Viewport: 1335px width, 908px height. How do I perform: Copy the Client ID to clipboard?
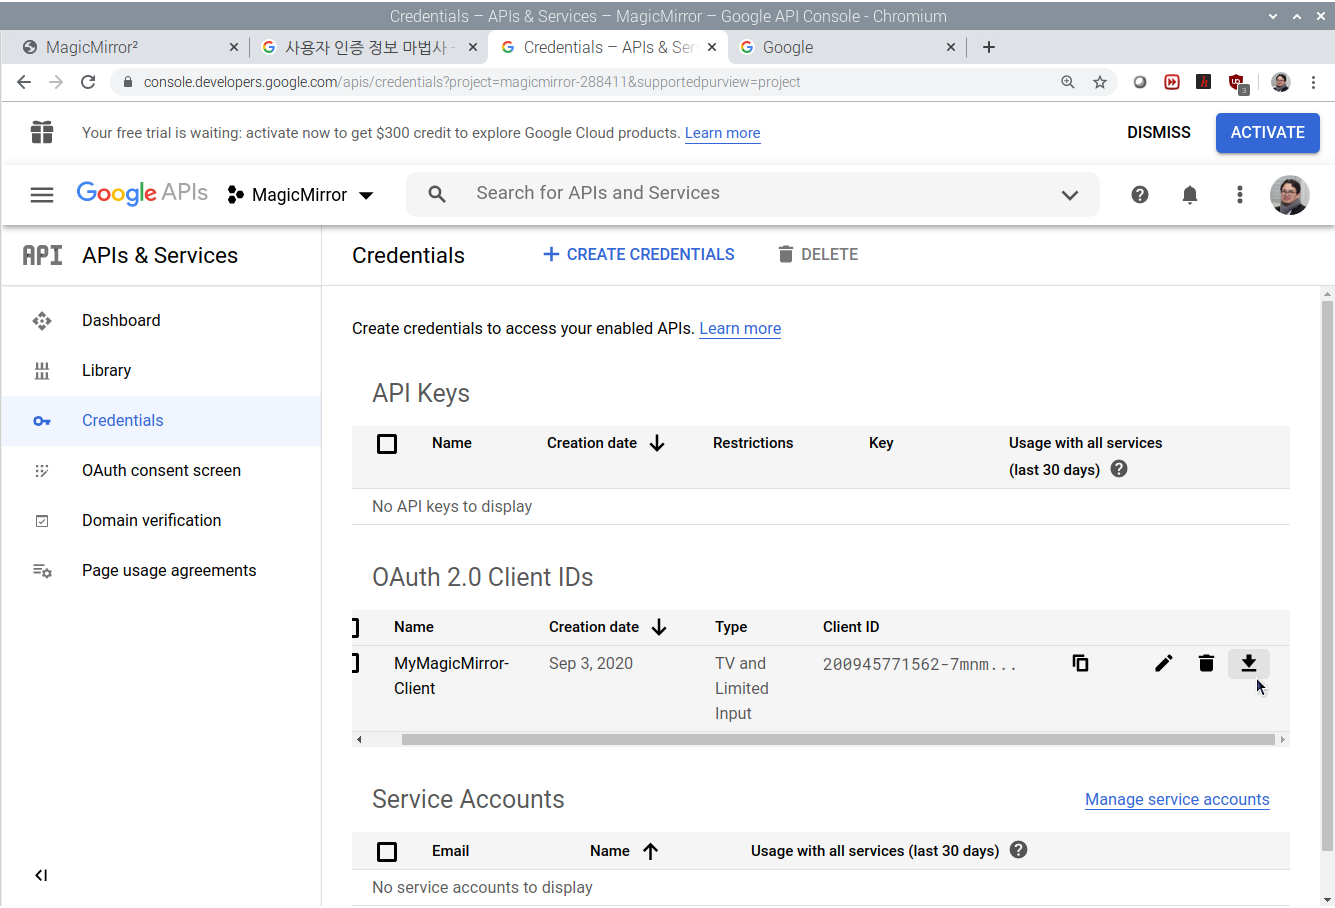(x=1080, y=663)
